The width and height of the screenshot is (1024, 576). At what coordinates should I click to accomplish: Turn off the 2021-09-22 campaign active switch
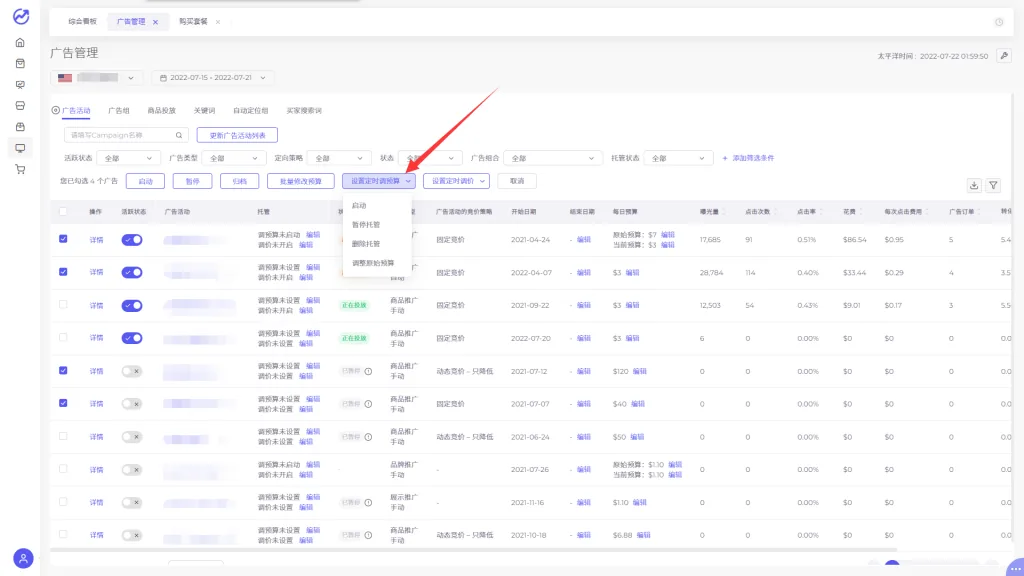click(x=132, y=305)
